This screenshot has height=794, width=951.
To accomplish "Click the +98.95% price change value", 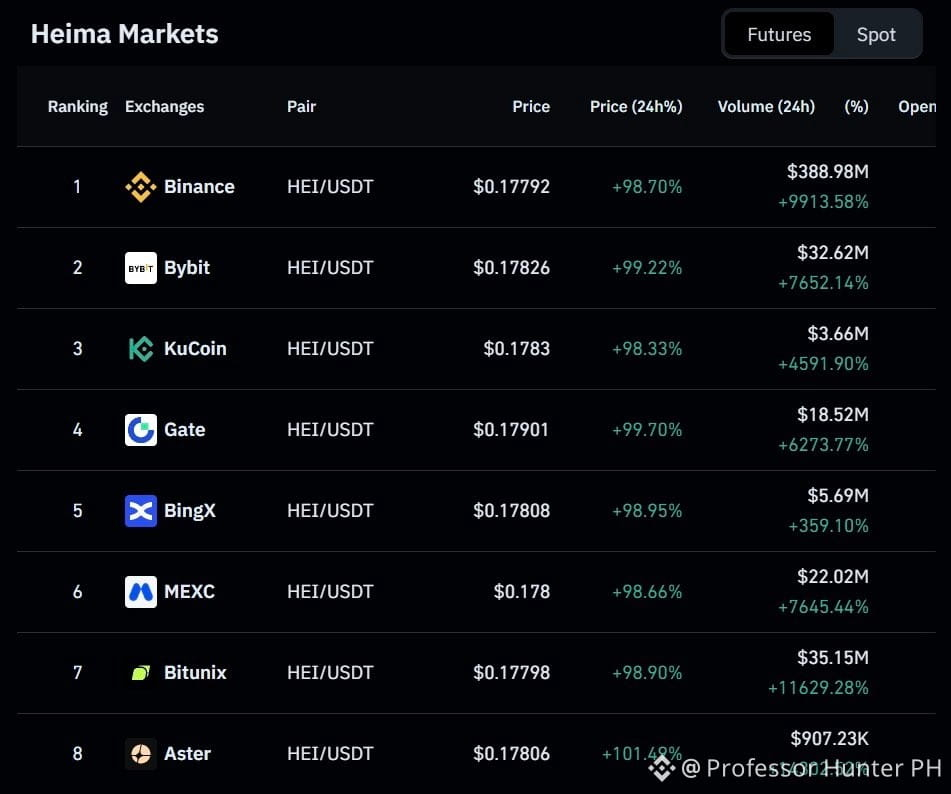I will 647,511.
